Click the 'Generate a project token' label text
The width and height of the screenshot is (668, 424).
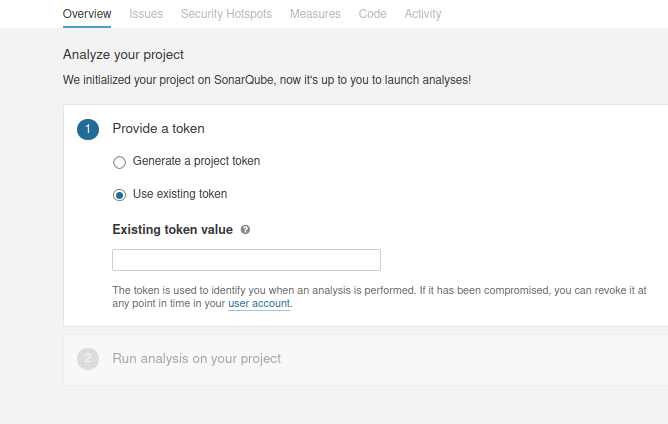point(196,161)
